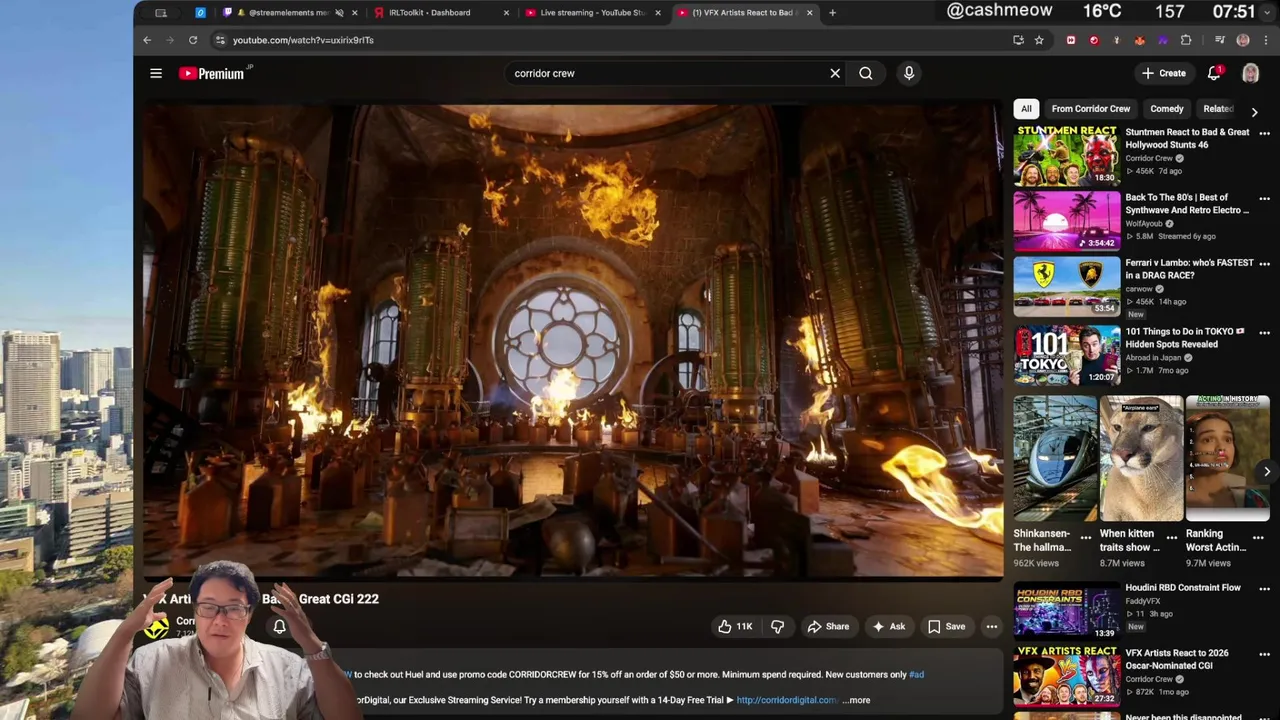
Task: Filter by Comedy chip
Action: tap(1167, 109)
